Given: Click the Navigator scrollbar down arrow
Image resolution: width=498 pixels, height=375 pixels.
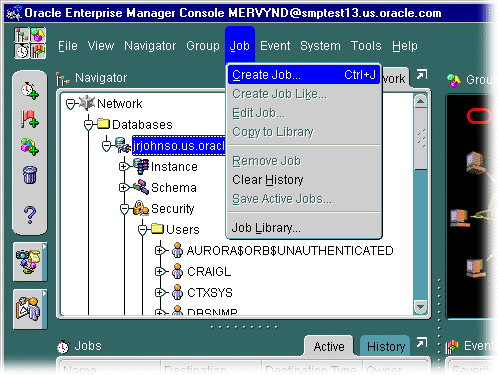Looking at the screenshot, I should coord(421,307).
